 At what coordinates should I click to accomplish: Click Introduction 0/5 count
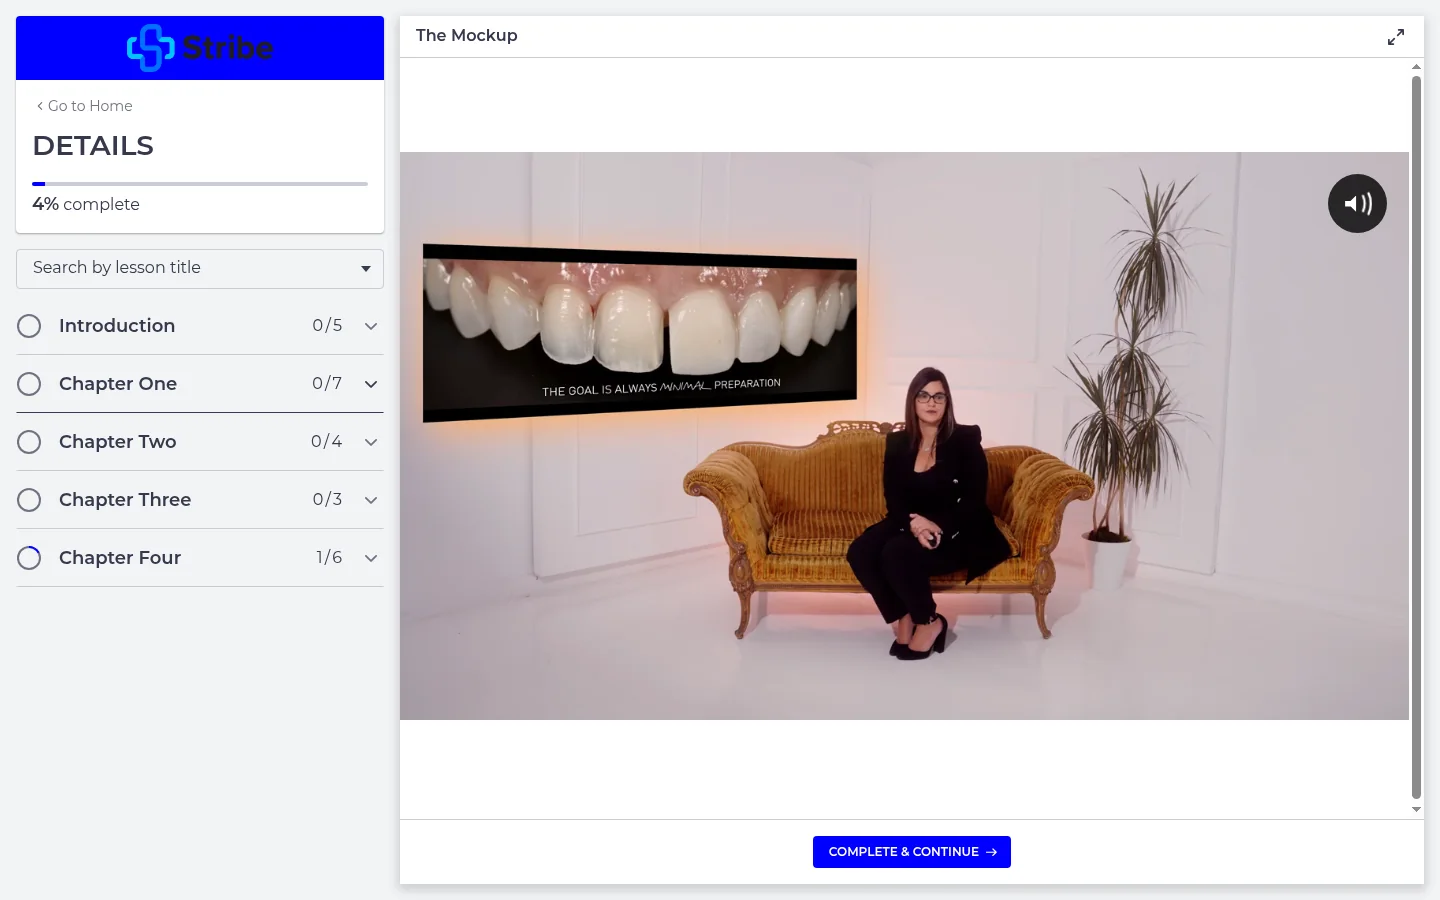(327, 326)
